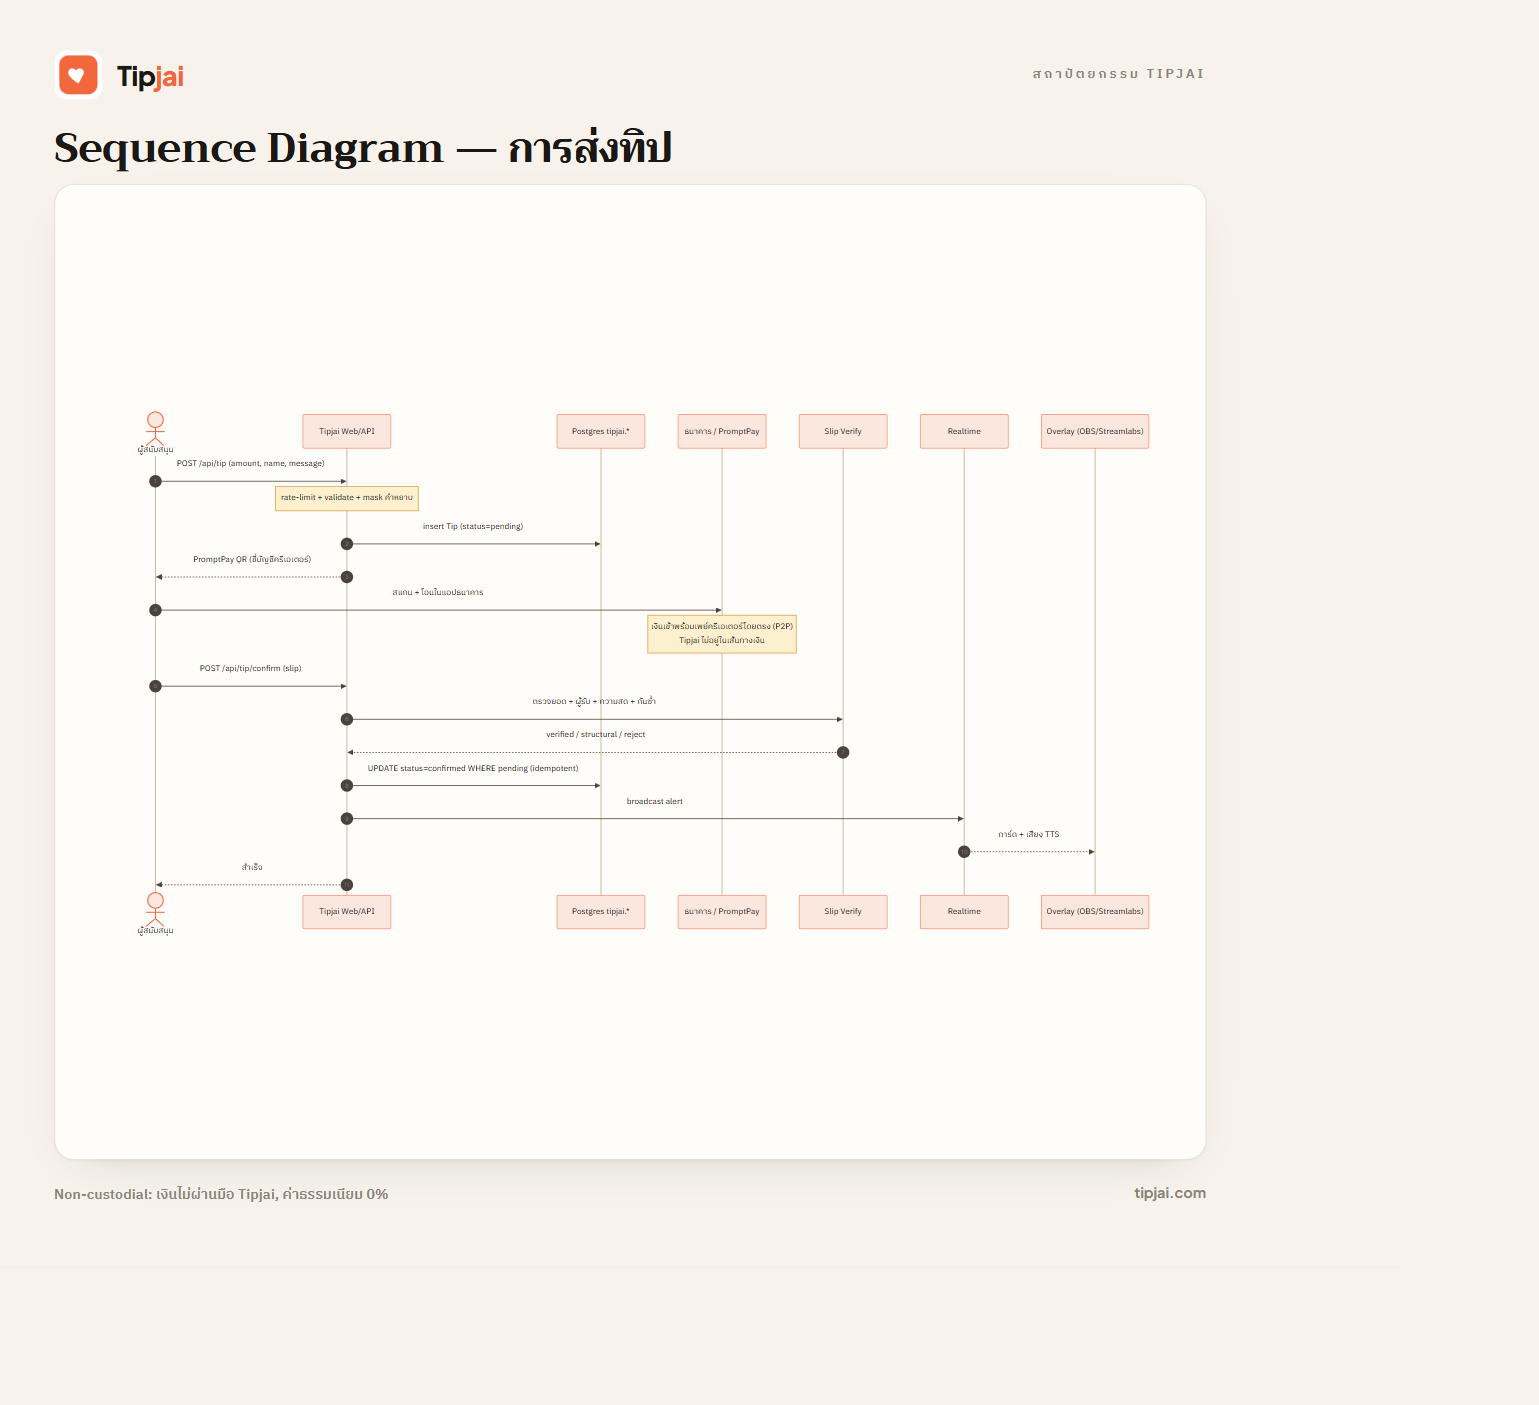
Task: Click the "POST /api/tip (amount, name, message)" label
Action: (x=251, y=464)
